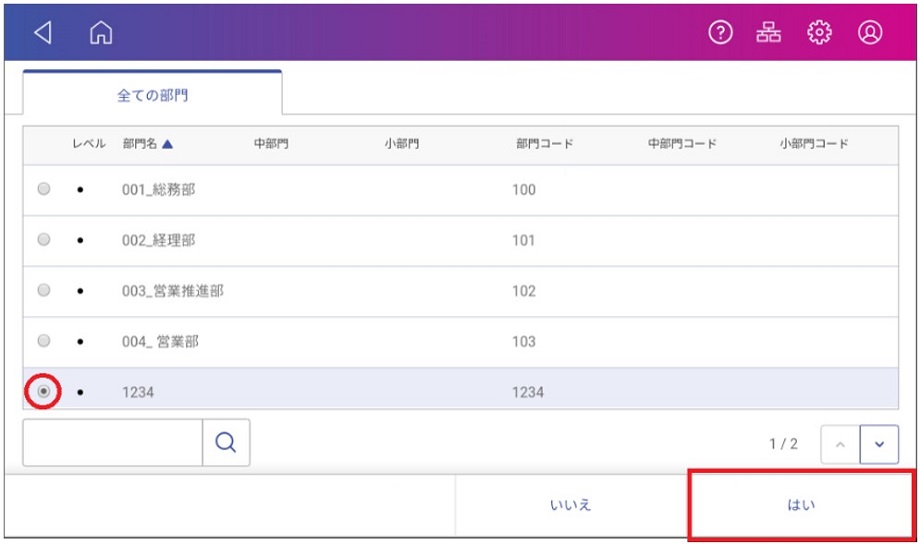This screenshot has width=920, height=544.
Task: Select the 1234 department radio button
Action: [x=43, y=391]
